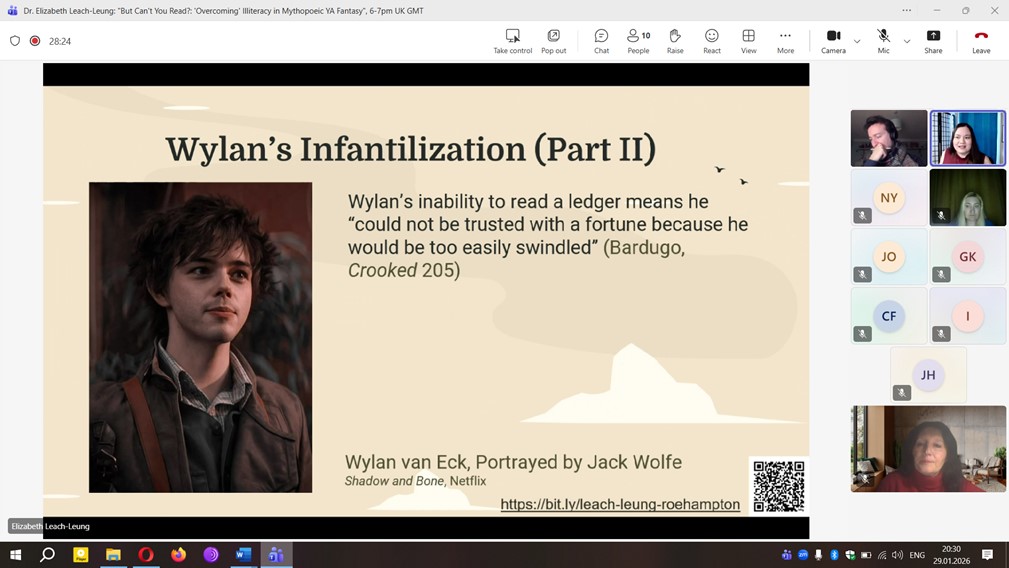Toggle the Camera on or off

point(833,41)
